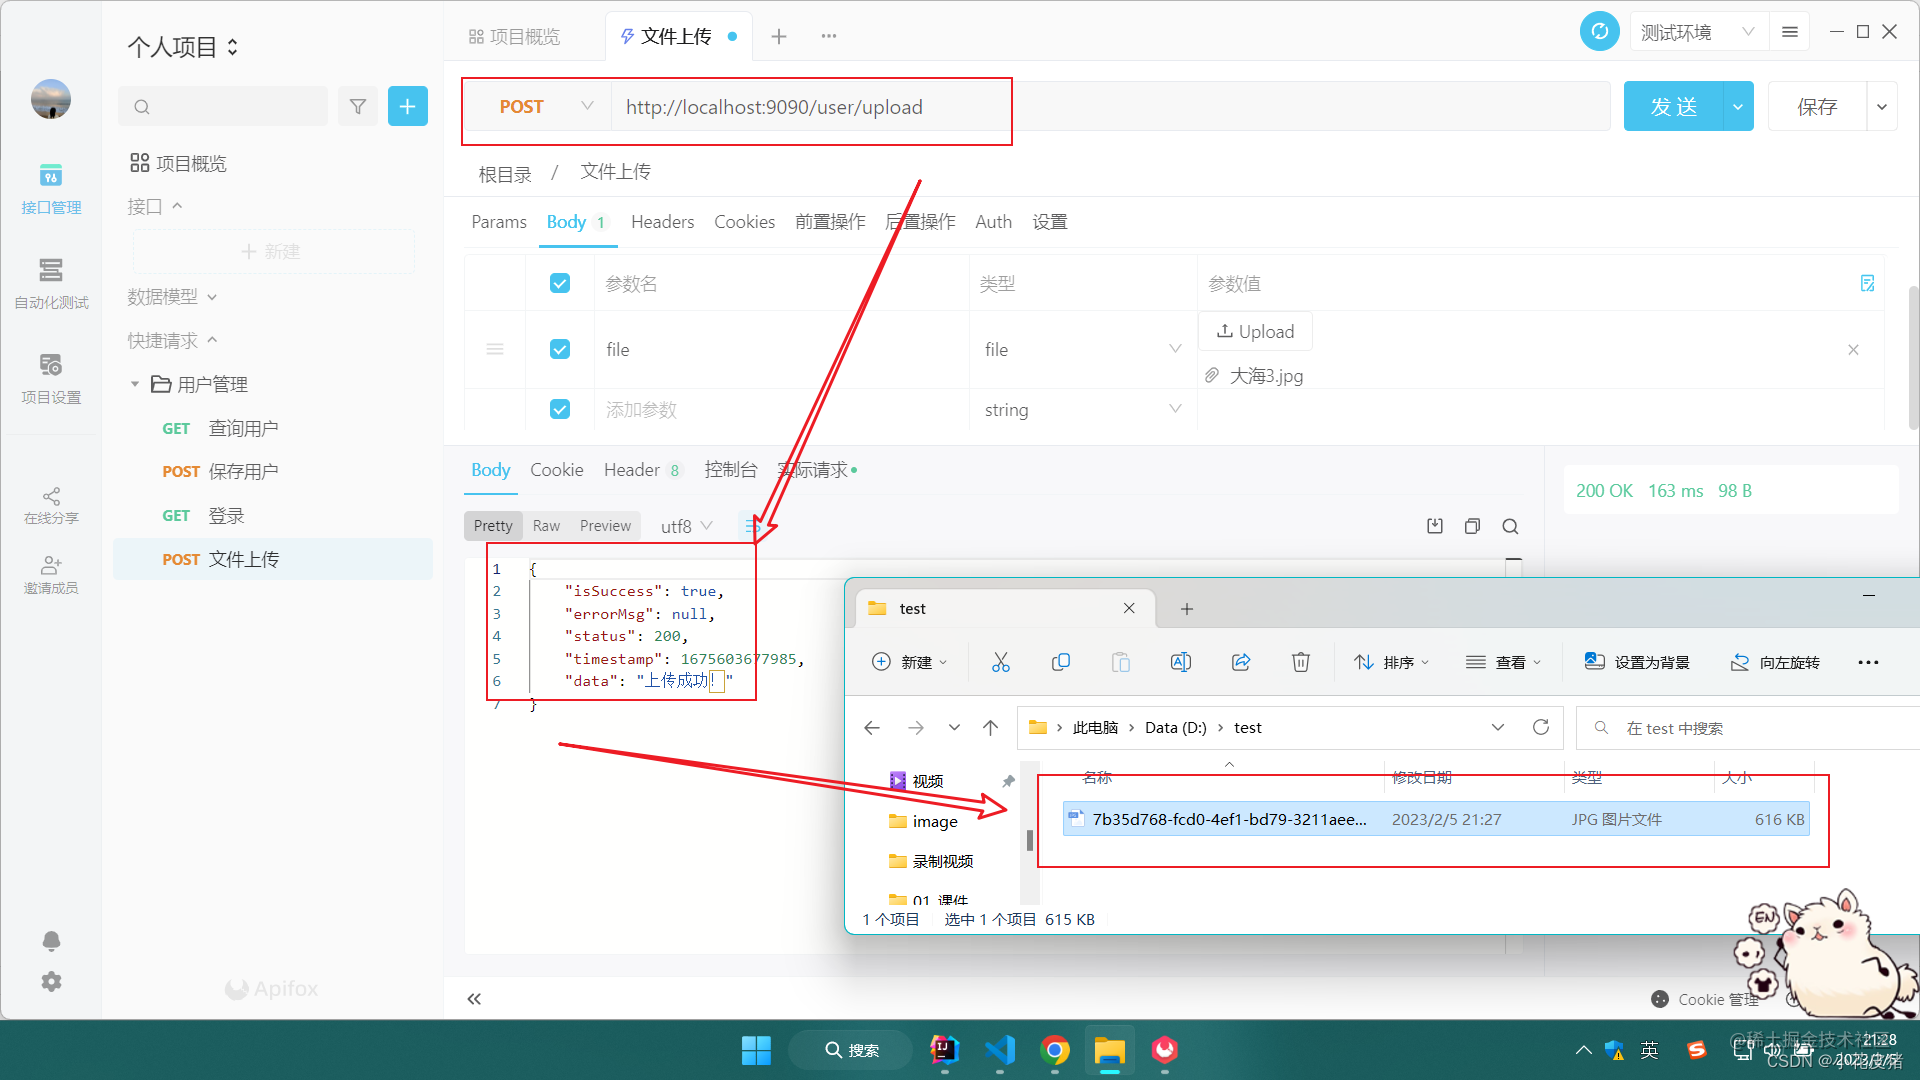Click the refresh sync icon near environment selector

point(1599,32)
